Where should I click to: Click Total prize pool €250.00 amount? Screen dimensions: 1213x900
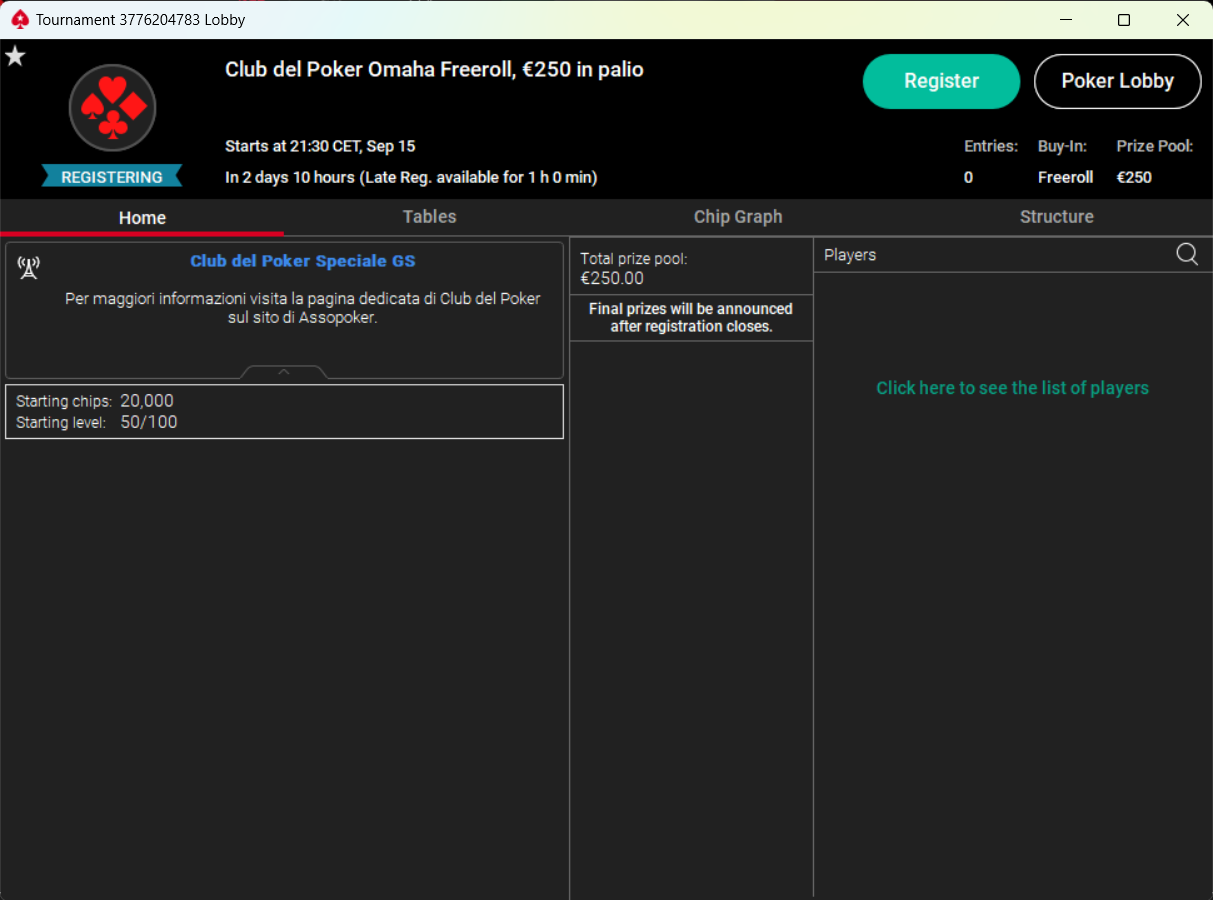coord(612,278)
